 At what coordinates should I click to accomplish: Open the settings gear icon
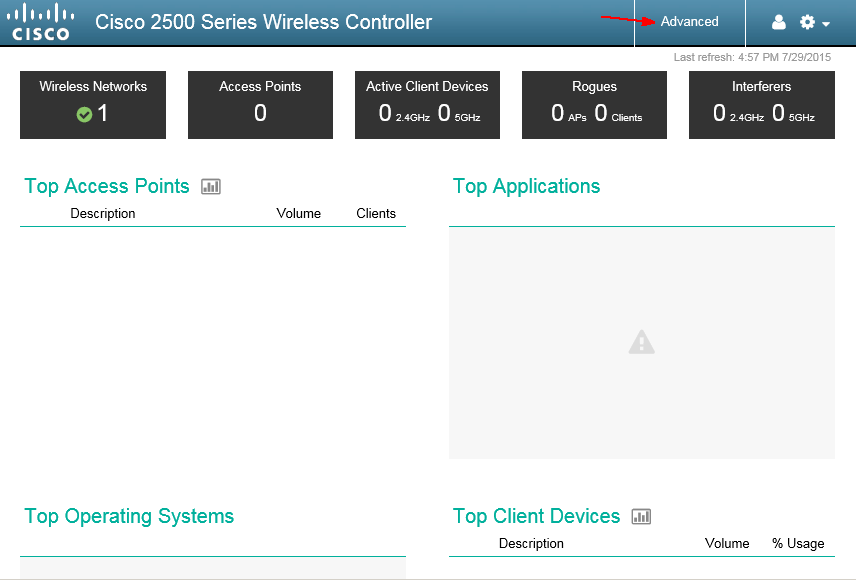tap(807, 22)
